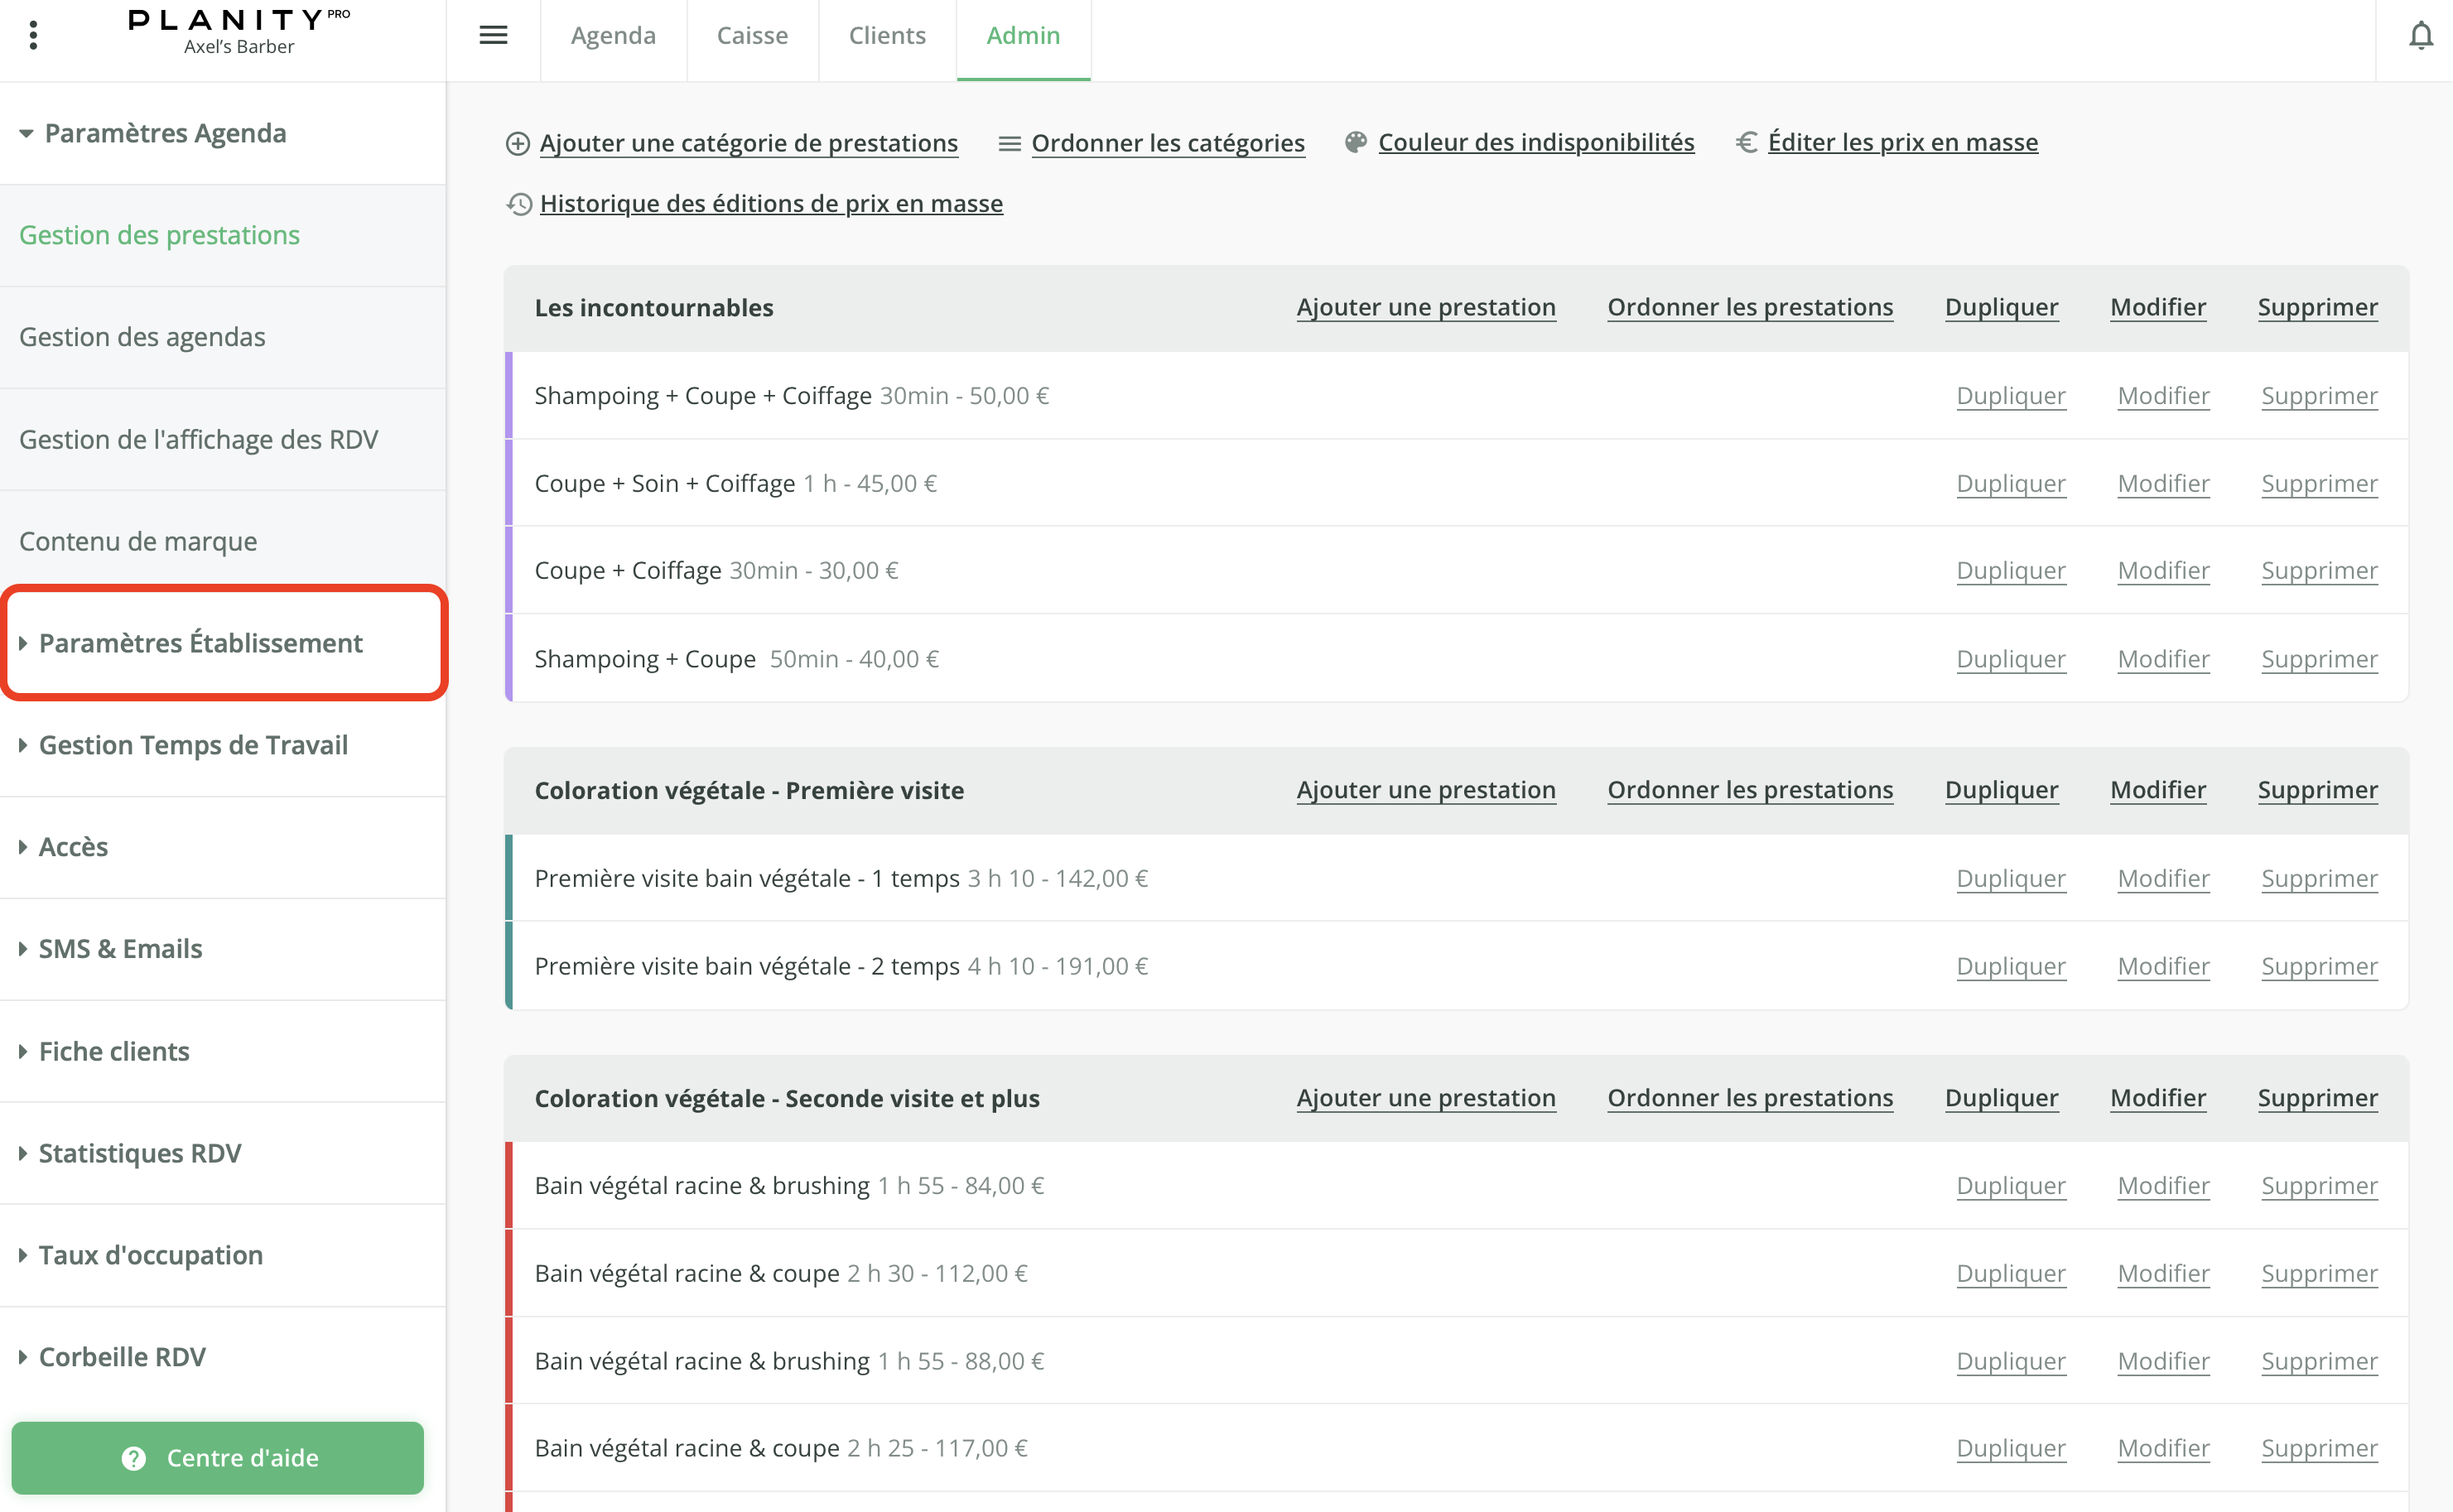This screenshot has height=1512, width=2453.
Task: Expand Gestion Temps de Travail section
Action: point(192,745)
